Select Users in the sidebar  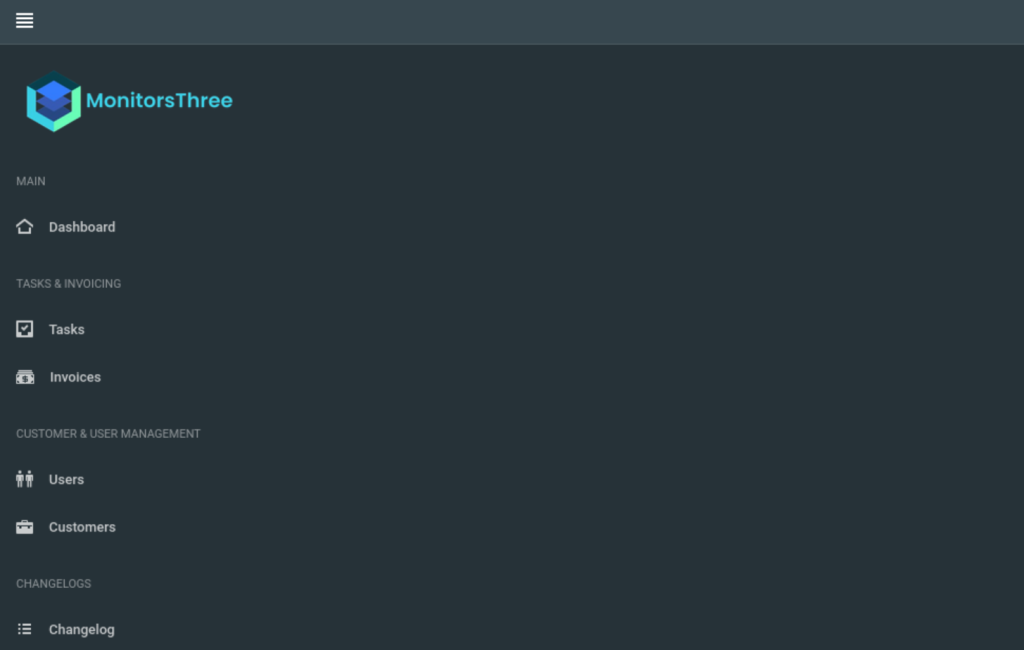[x=66, y=479]
